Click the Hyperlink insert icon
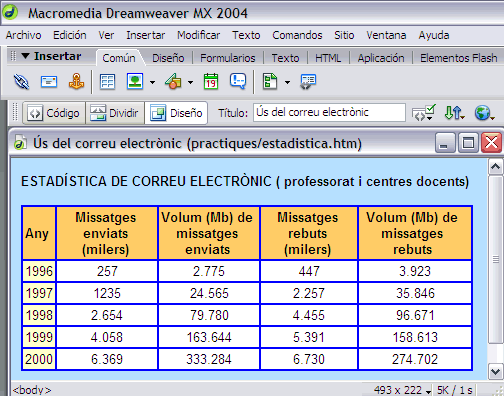Viewport: 504px width, 396px height. [x=21, y=82]
